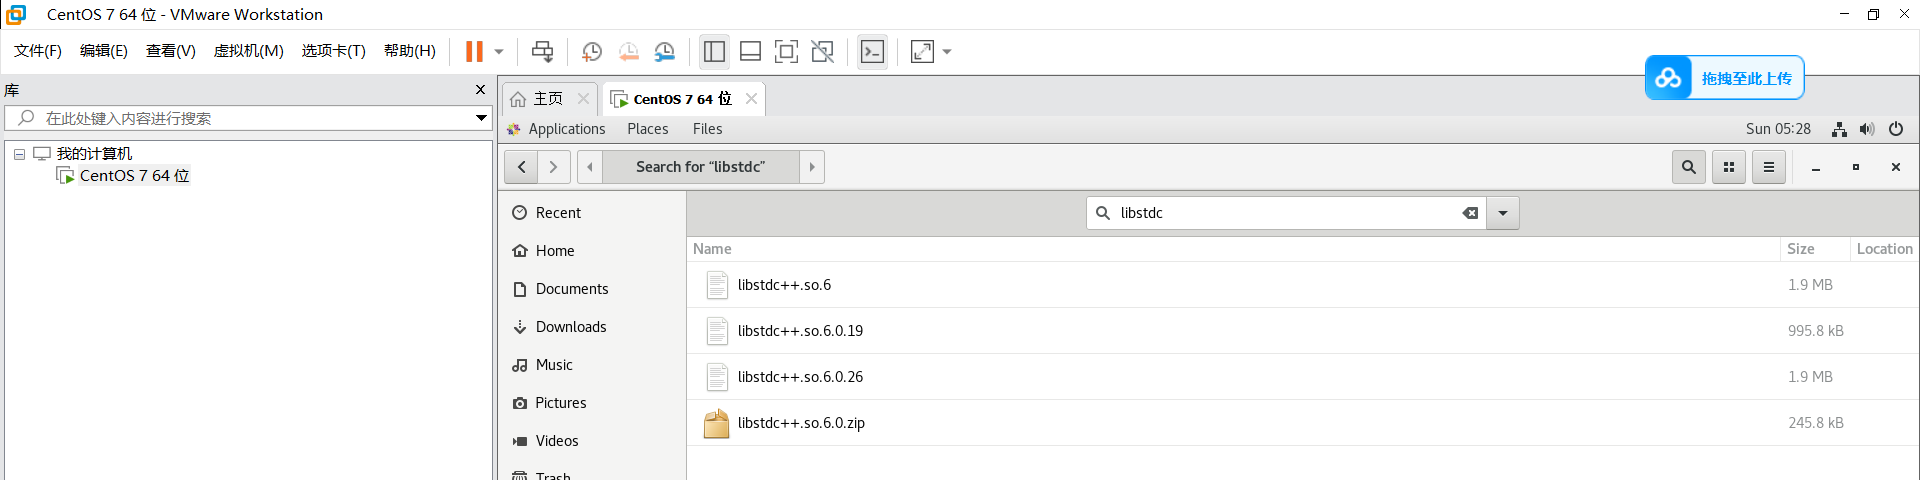Screen dimensions: 1920x480
Task: Open Music in the sidebar
Action: click(x=592, y=365)
